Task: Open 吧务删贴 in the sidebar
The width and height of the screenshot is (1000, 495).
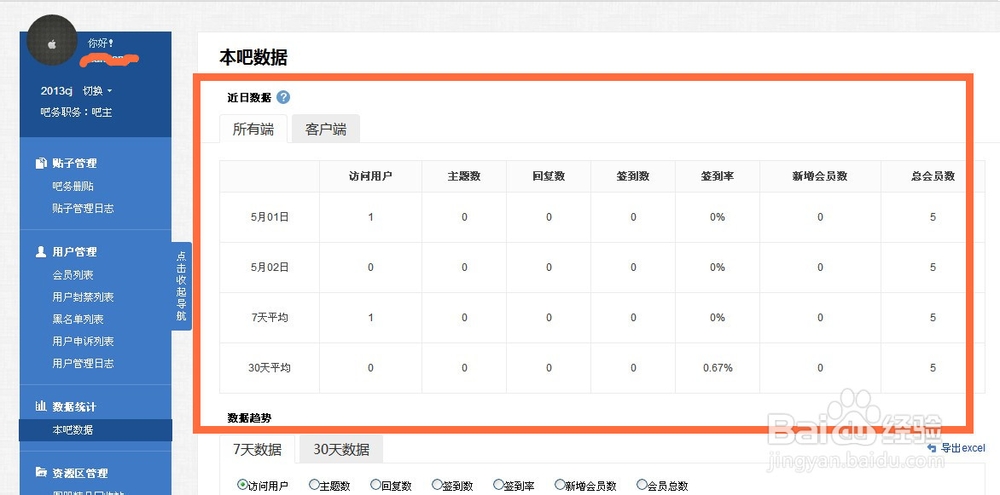Action: coord(73,186)
